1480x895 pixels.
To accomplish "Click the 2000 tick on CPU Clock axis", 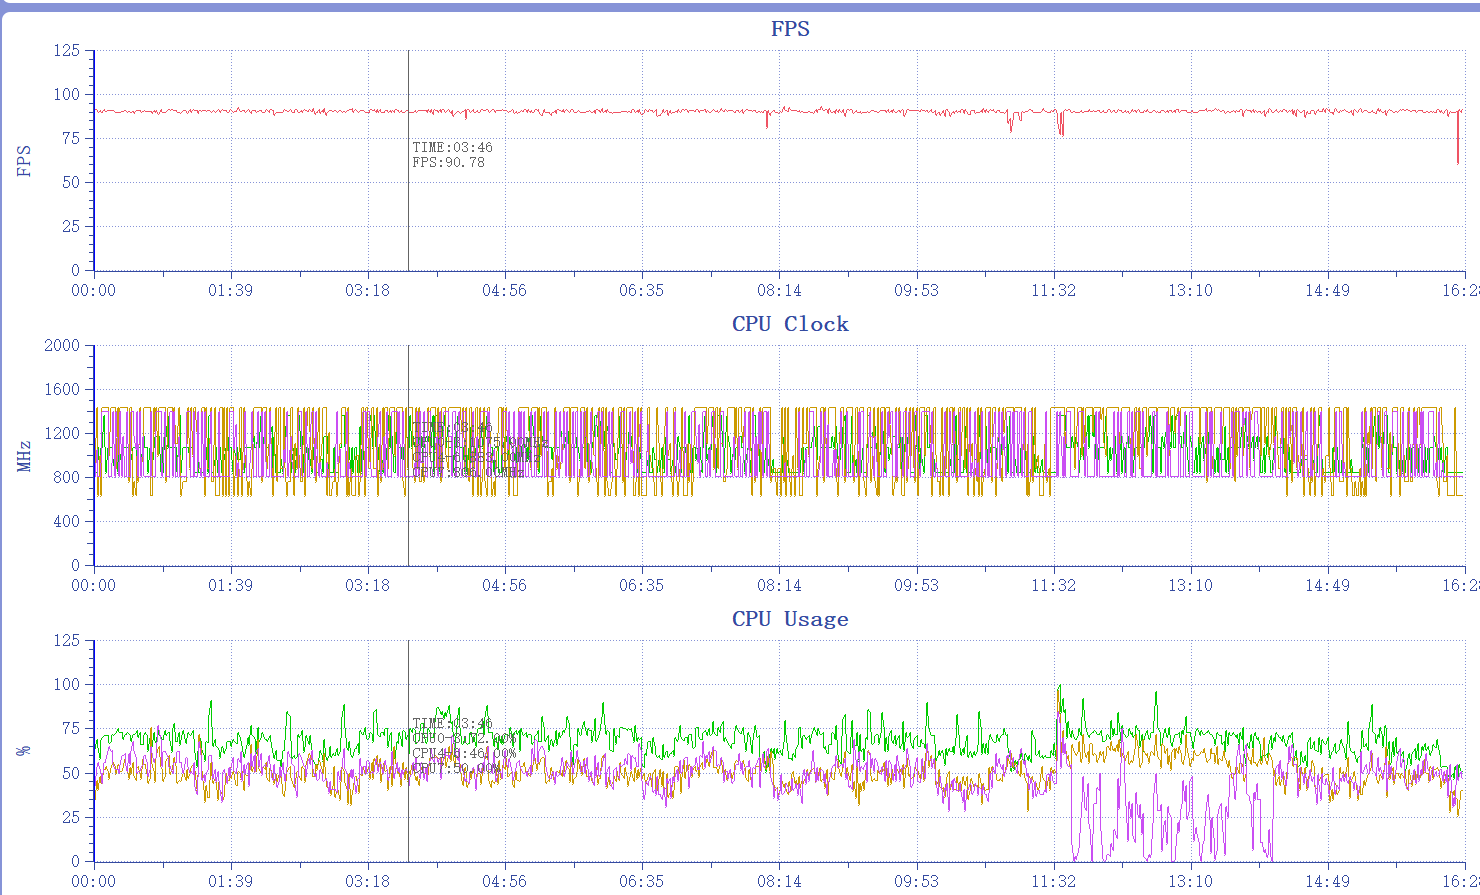I will [x=62, y=346].
